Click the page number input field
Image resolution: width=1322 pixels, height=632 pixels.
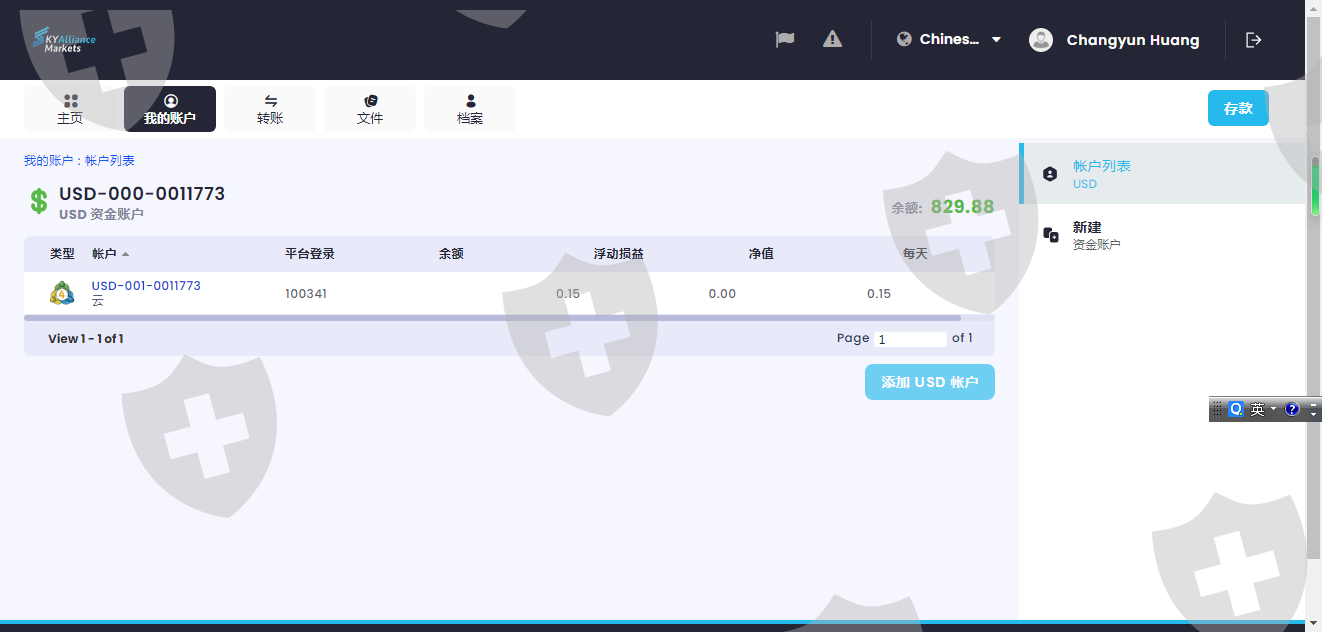pos(910,339)
